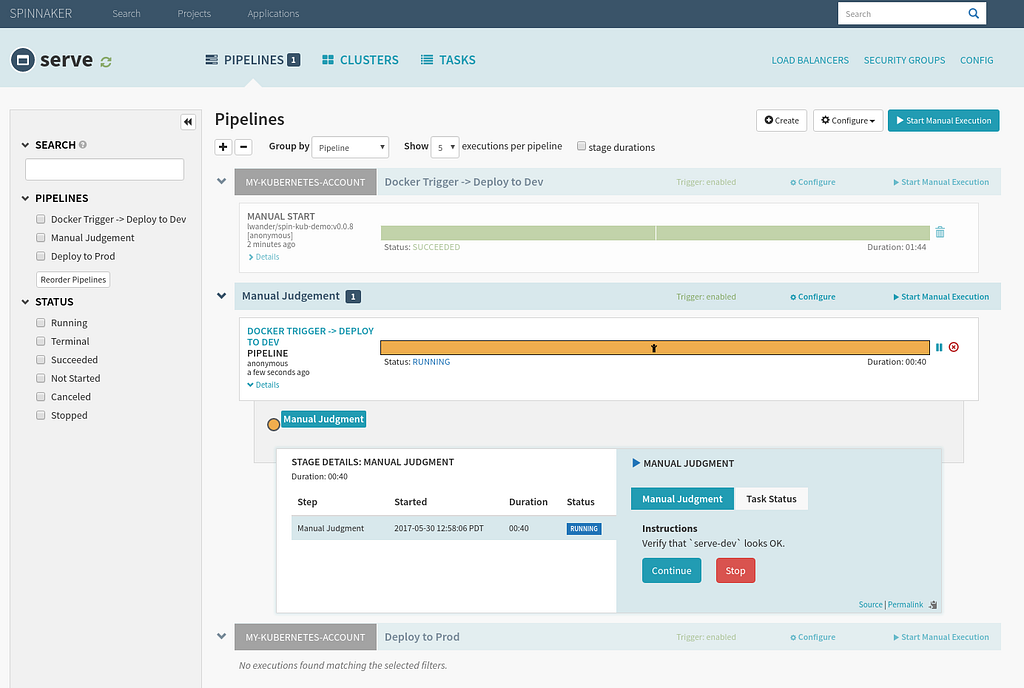Enable the Canceled status filter

point(40,396)
